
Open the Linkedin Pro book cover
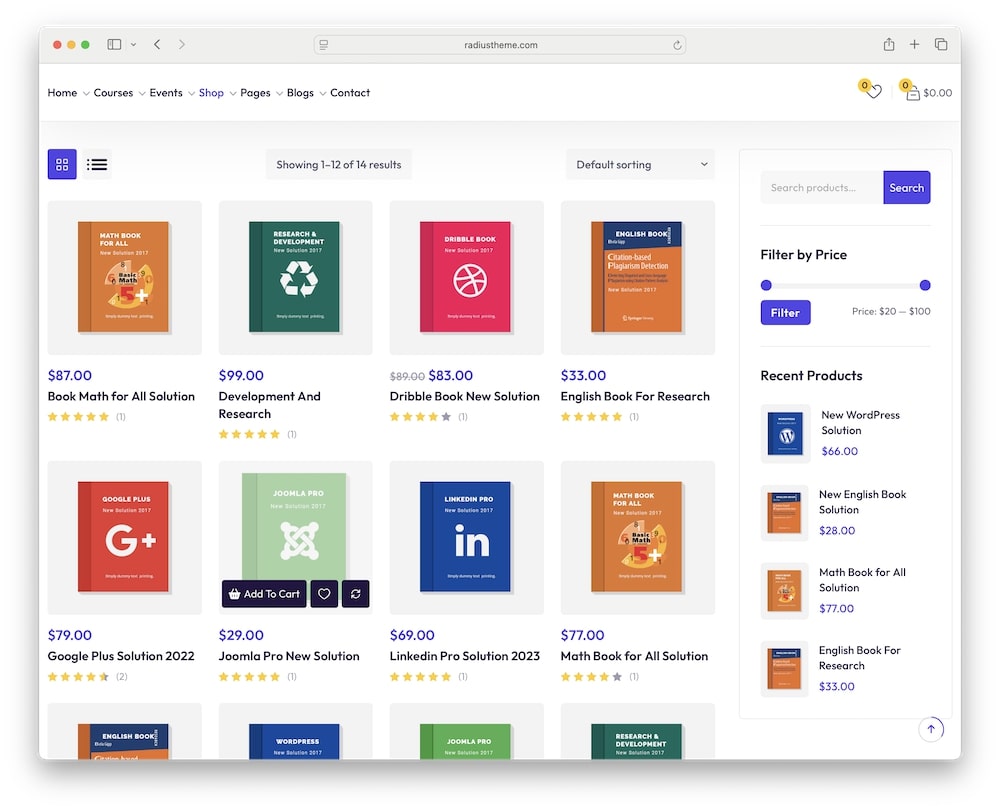pos(466,537)
